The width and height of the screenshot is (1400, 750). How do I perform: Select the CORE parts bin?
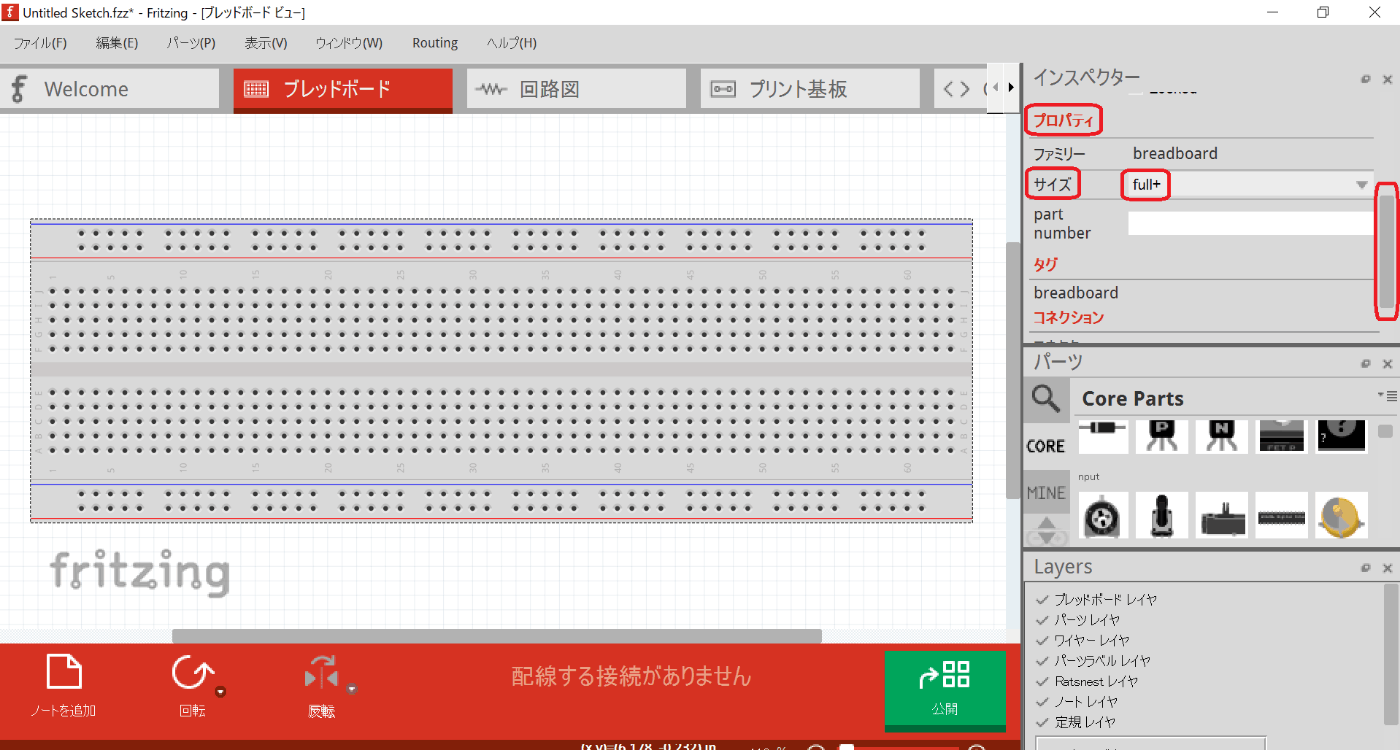(x=1046, y=446)
